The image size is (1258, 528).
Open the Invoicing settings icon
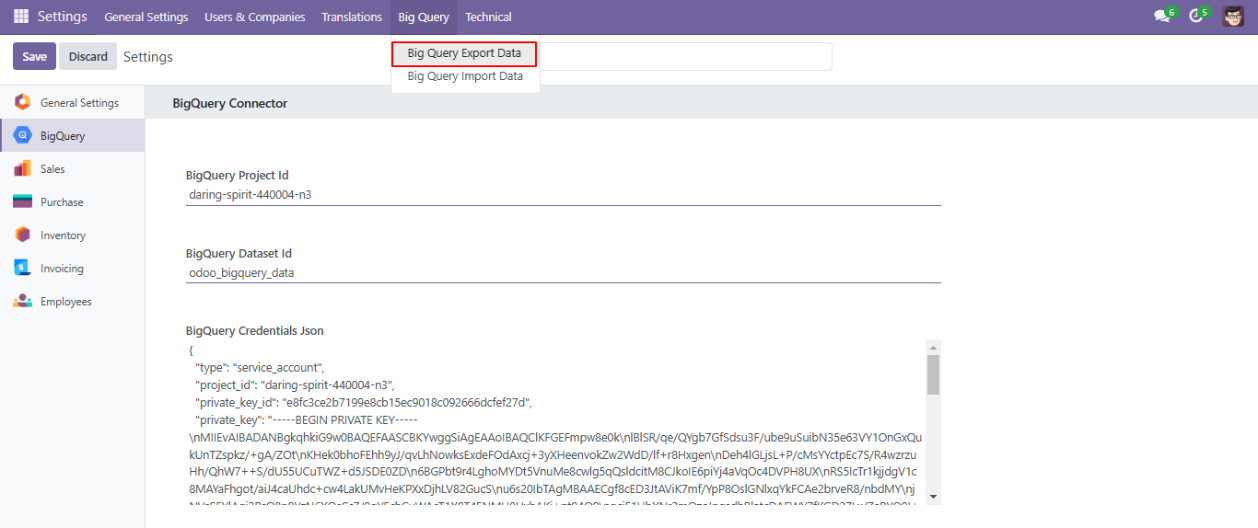(22, 268)
